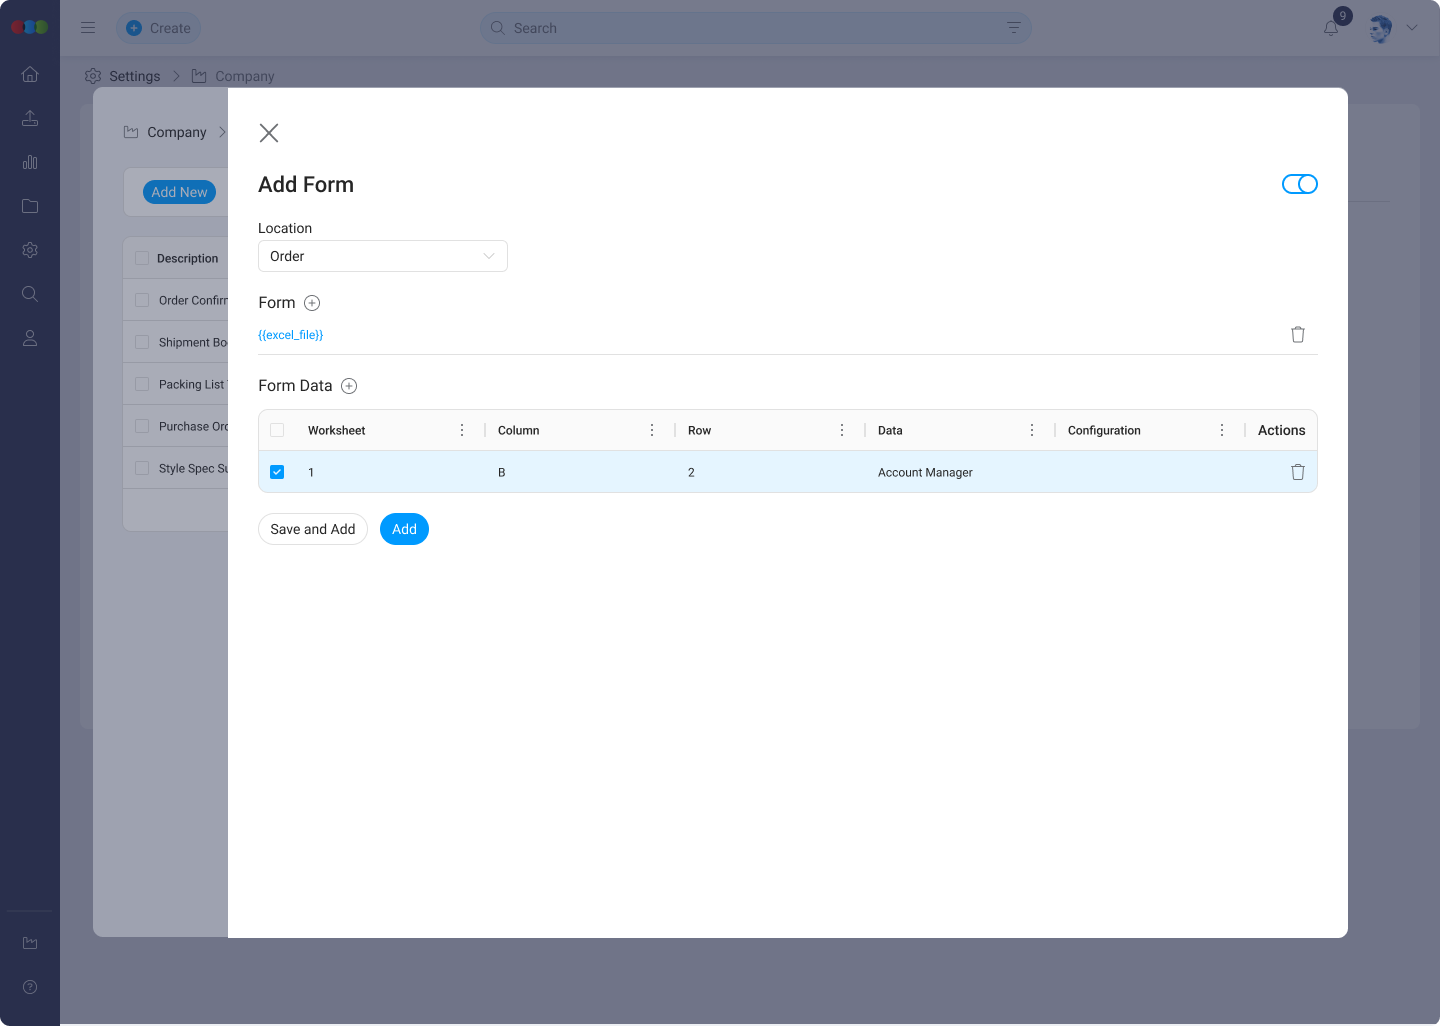Go to Settings in the breadcrumb
The width and height of the screenshot is (1440, 1026).
134,76
